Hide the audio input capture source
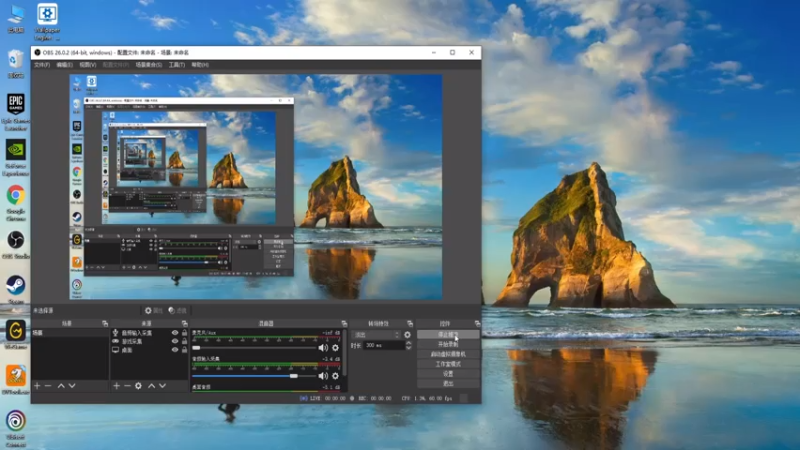 175,333
